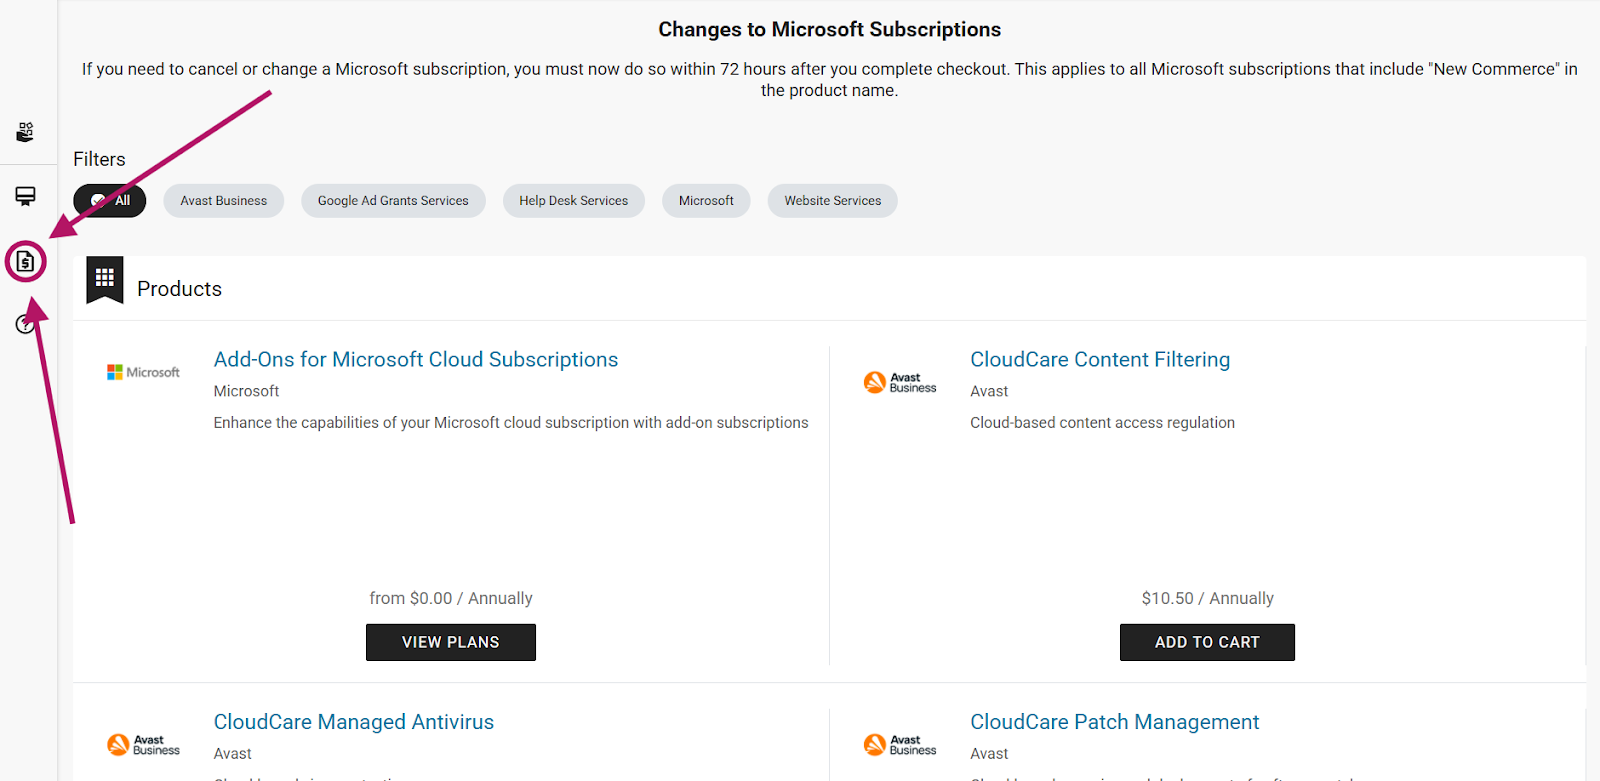This screenshot has height=781, width=1600.
Task: Filter products by Microsoft
Action: [x=706, y=201]
